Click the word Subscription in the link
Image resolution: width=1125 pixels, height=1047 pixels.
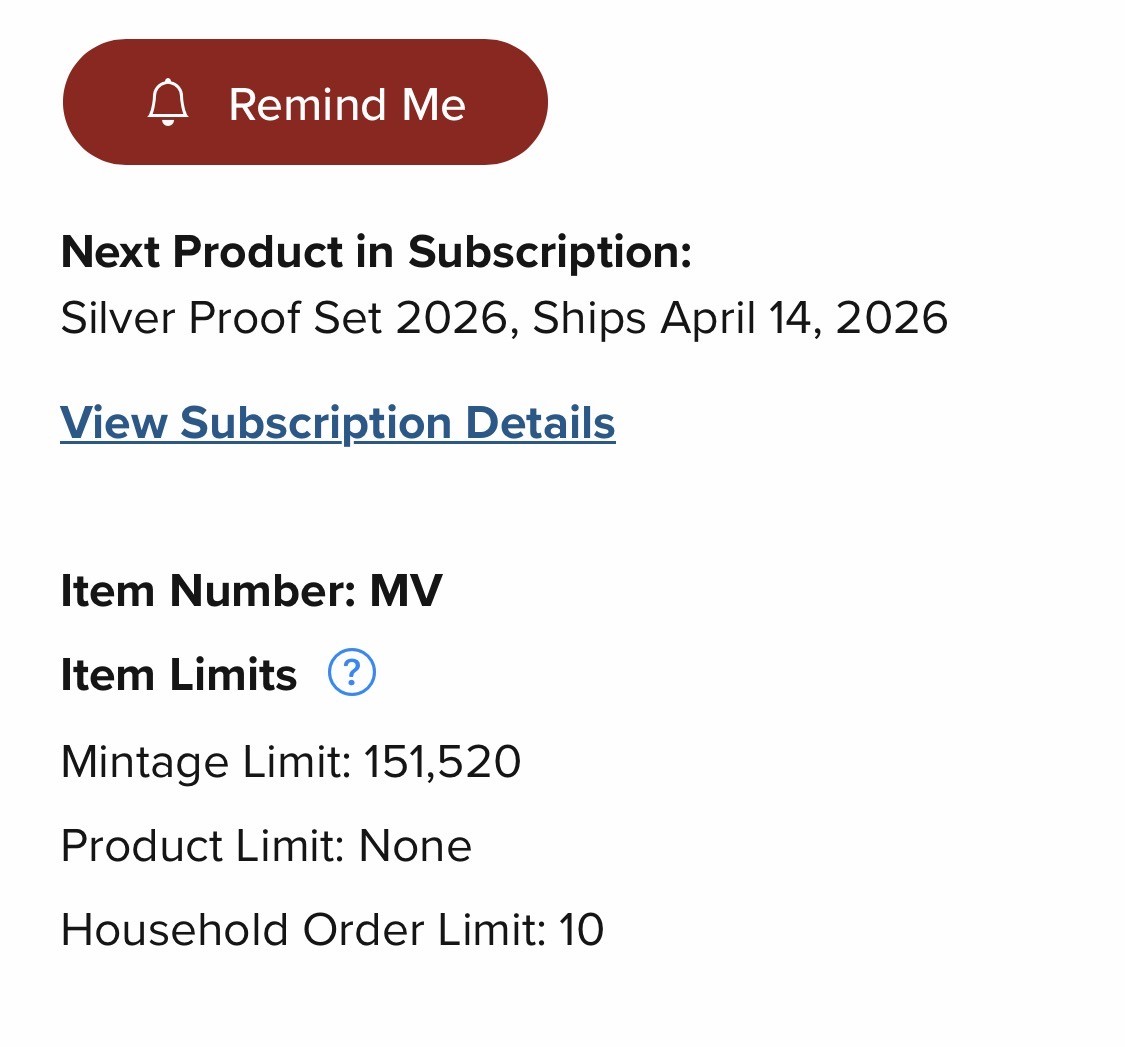tap(318, 422)
